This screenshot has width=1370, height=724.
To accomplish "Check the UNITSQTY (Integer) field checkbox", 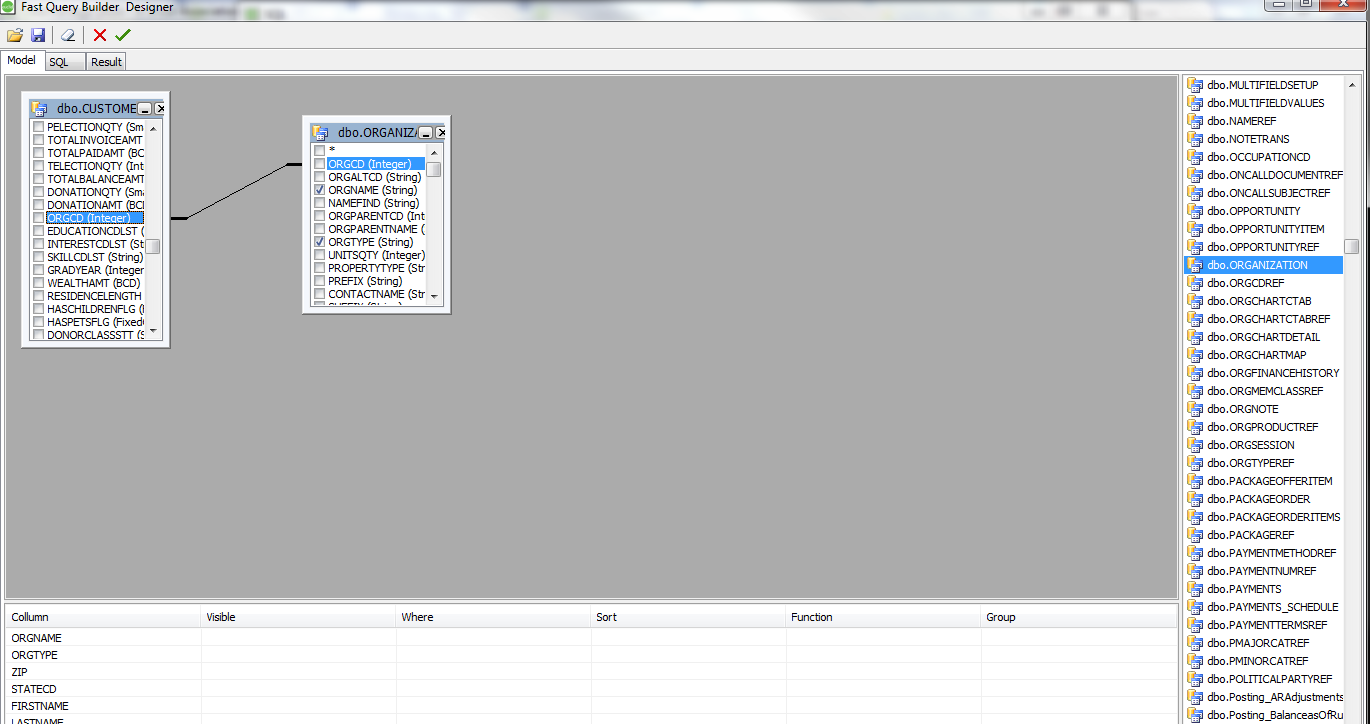I will pos(320,255).
